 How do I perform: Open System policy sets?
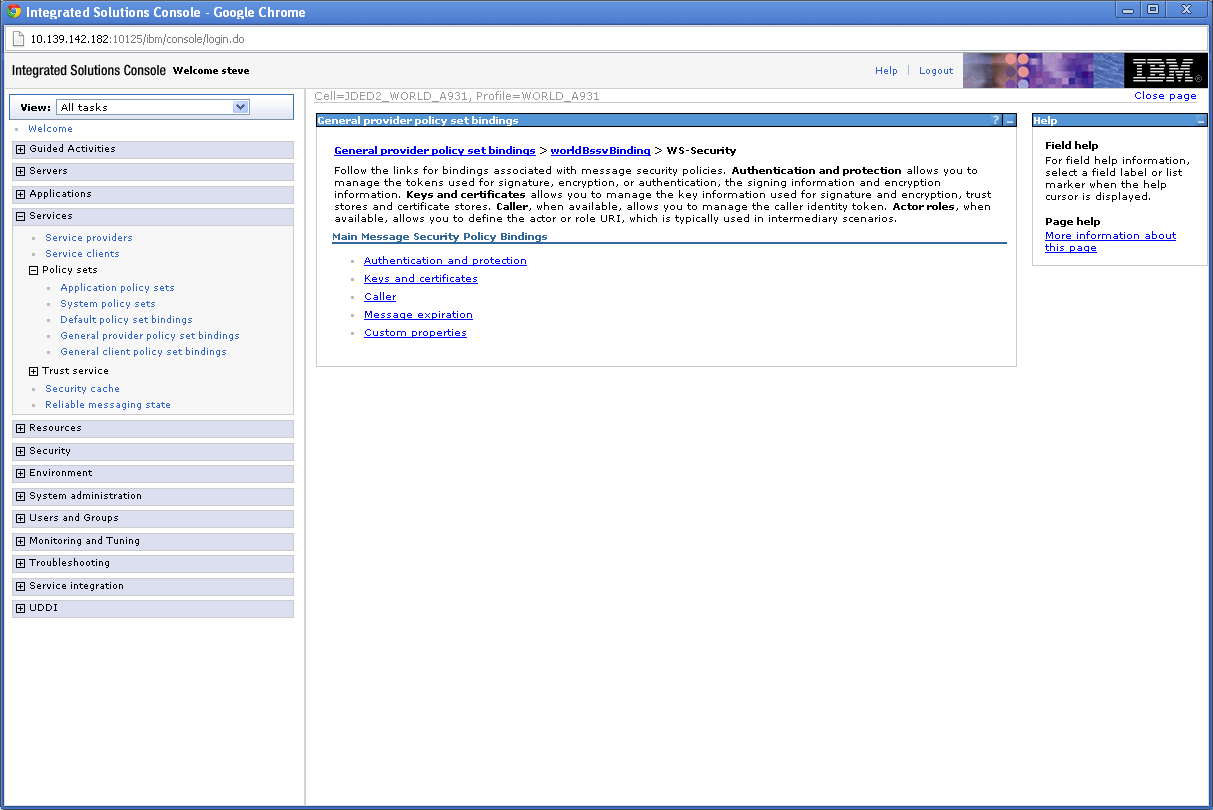click(108, 304)
